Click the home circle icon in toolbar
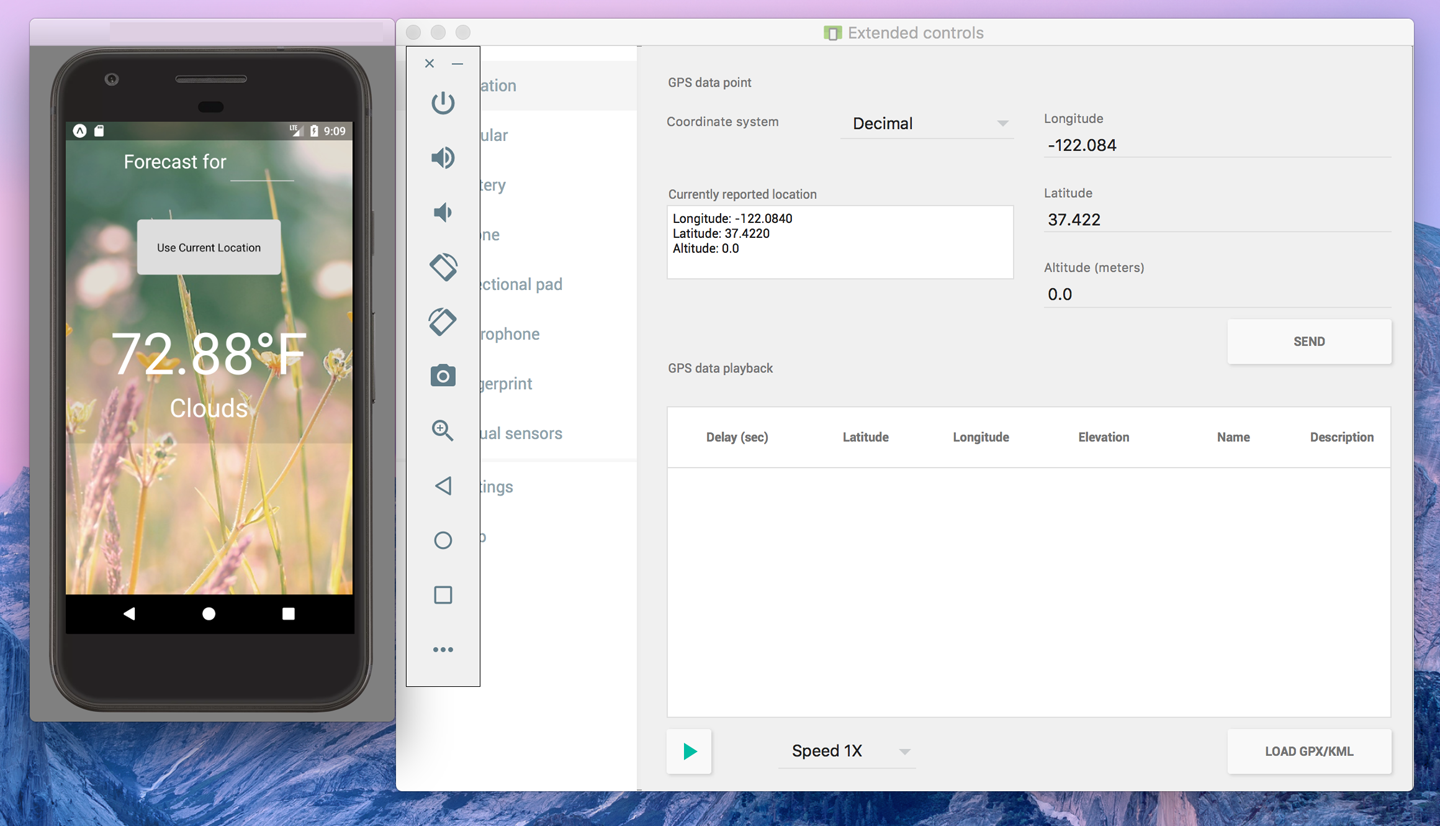Screen dimensions: 1440x826 [443, 540]
